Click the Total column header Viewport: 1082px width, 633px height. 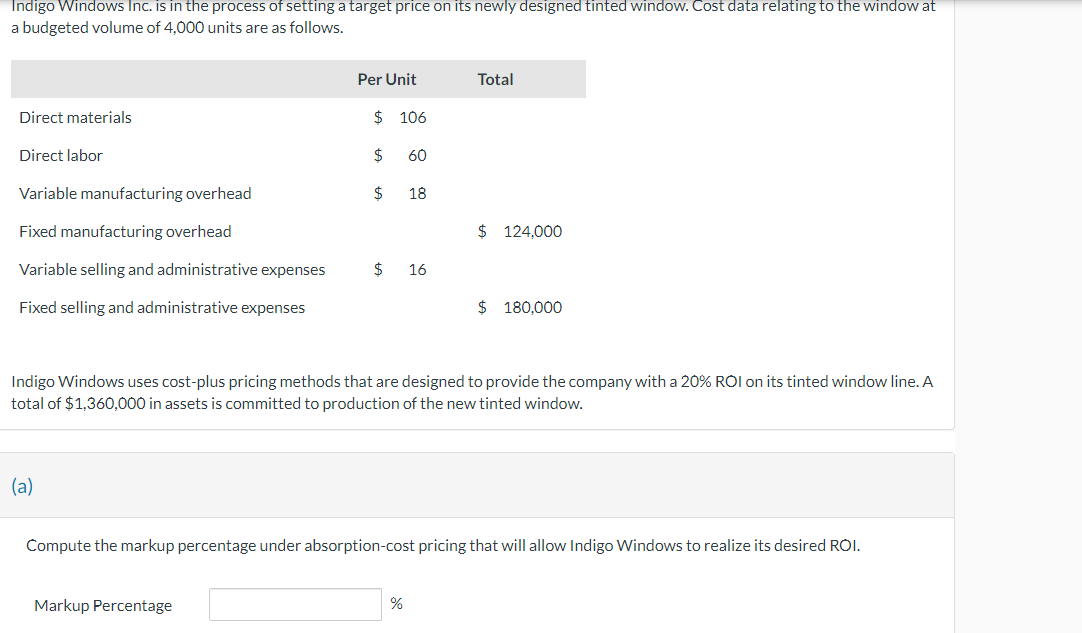495,79
